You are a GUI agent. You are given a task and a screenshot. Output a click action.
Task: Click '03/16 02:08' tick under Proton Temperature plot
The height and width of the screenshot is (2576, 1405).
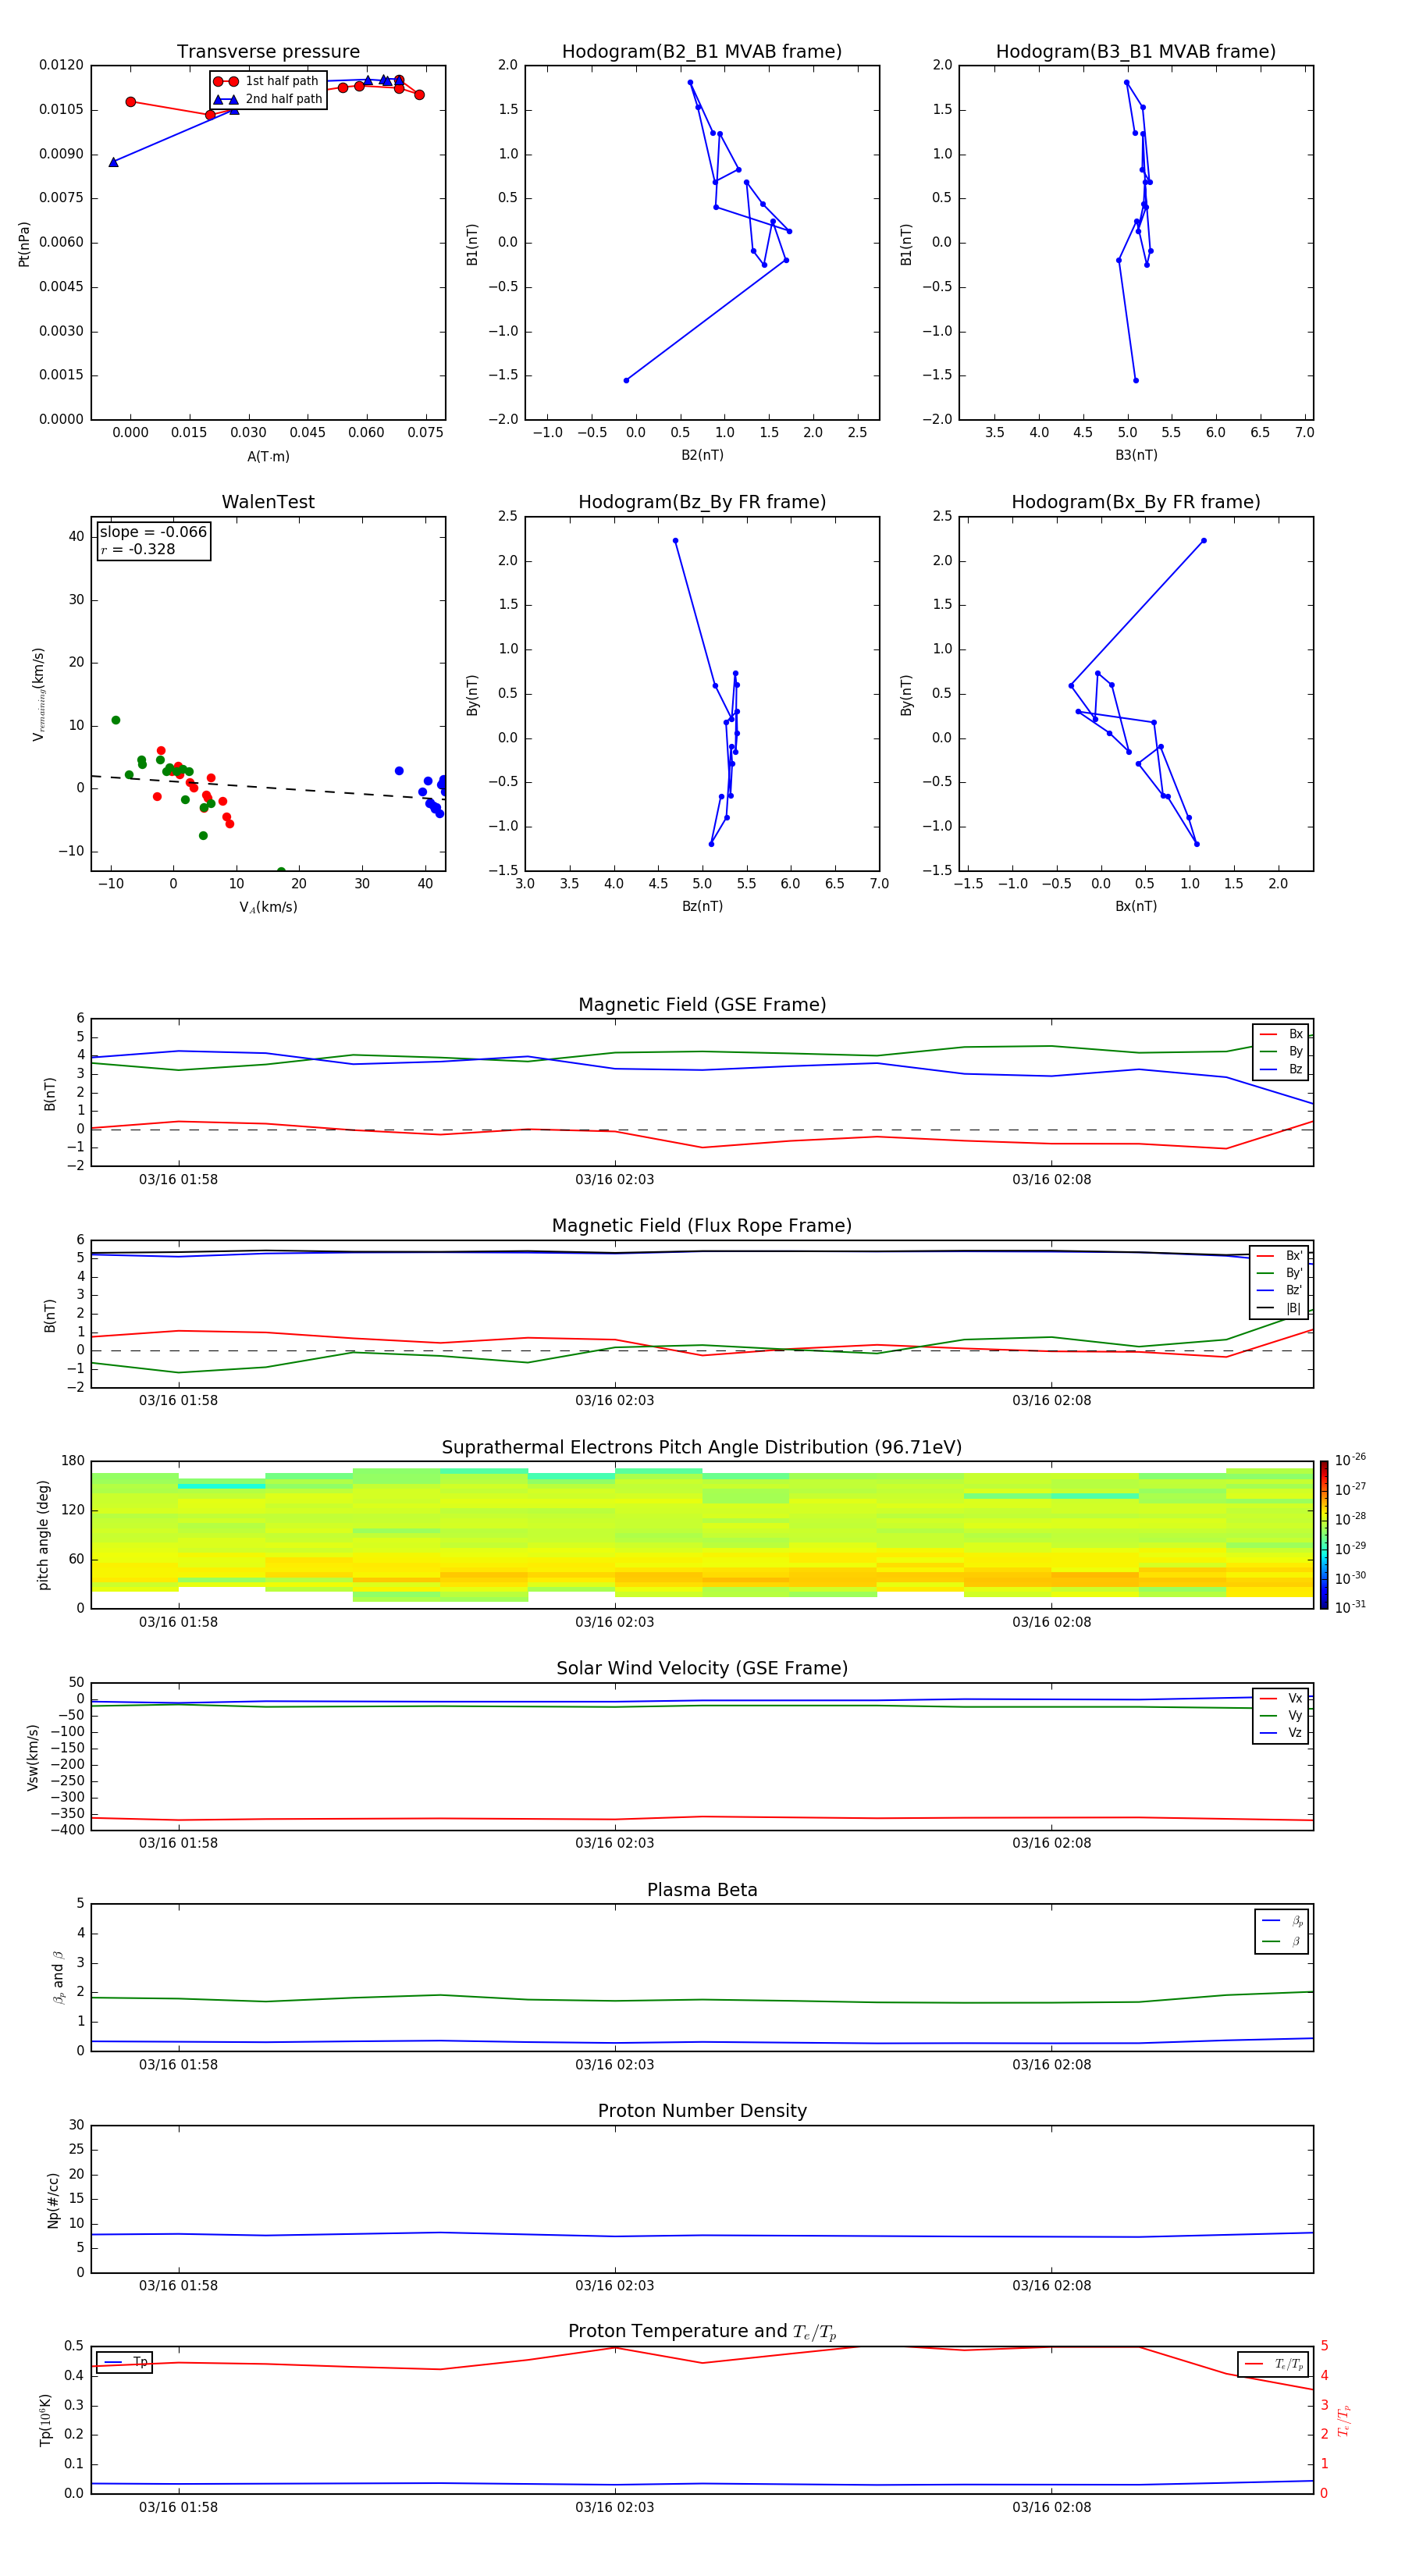point(1051,2507)
